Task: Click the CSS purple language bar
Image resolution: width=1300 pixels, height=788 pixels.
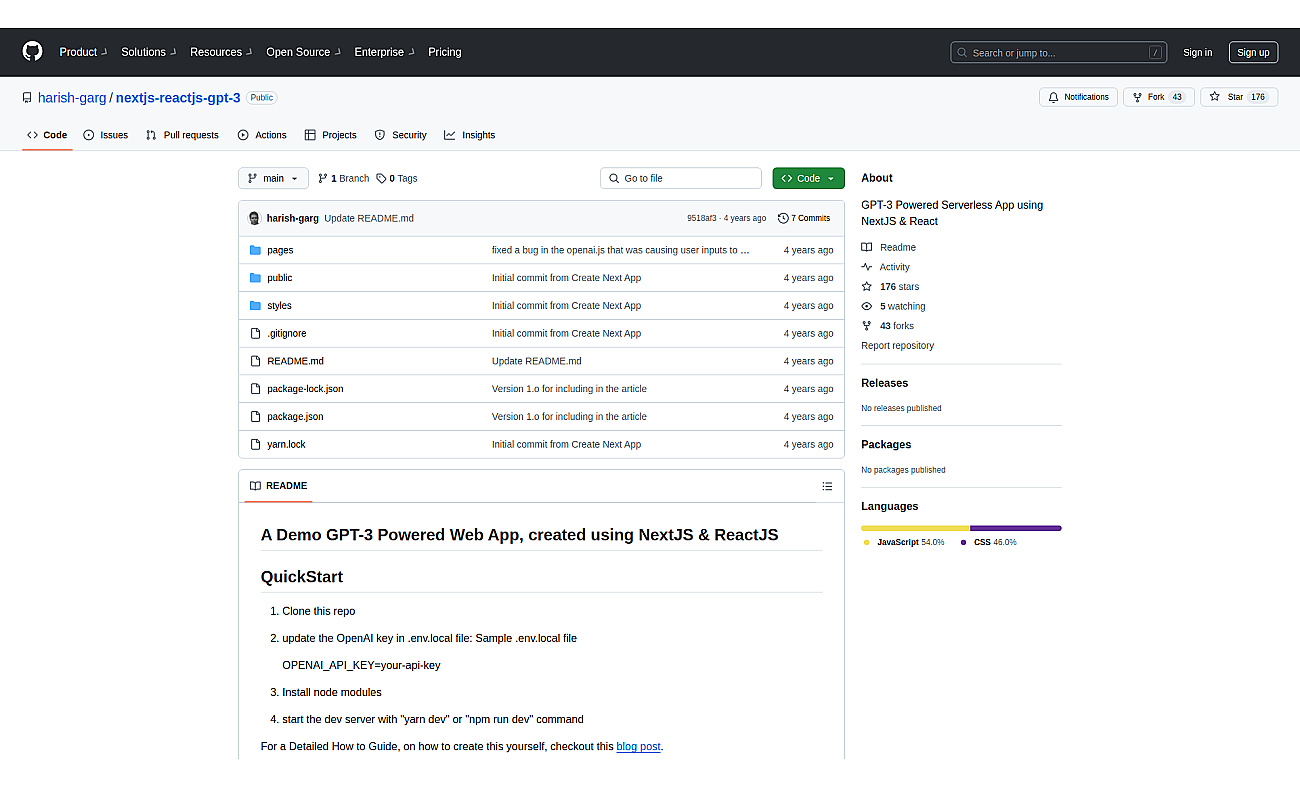Action: tap(1016, 528)
